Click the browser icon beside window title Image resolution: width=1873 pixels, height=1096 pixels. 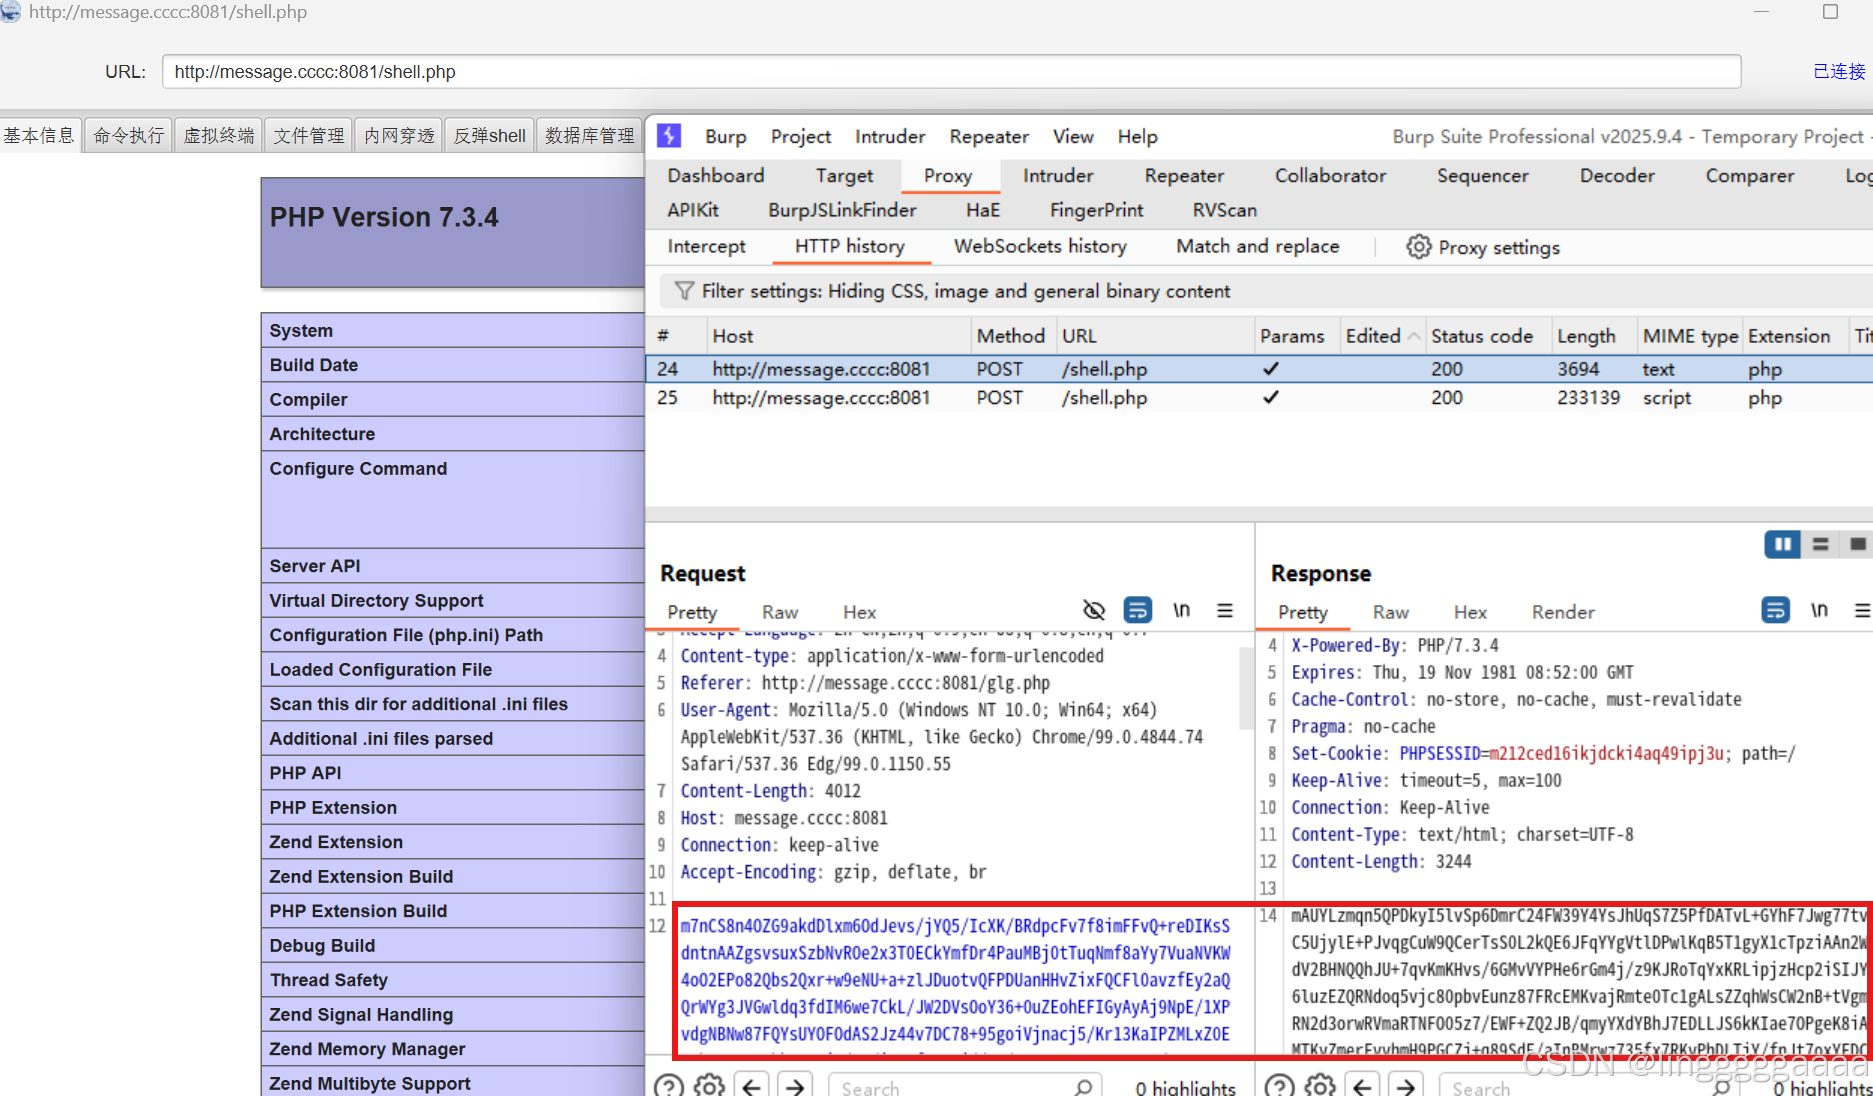pyautogui.click(x=10, y=11)
